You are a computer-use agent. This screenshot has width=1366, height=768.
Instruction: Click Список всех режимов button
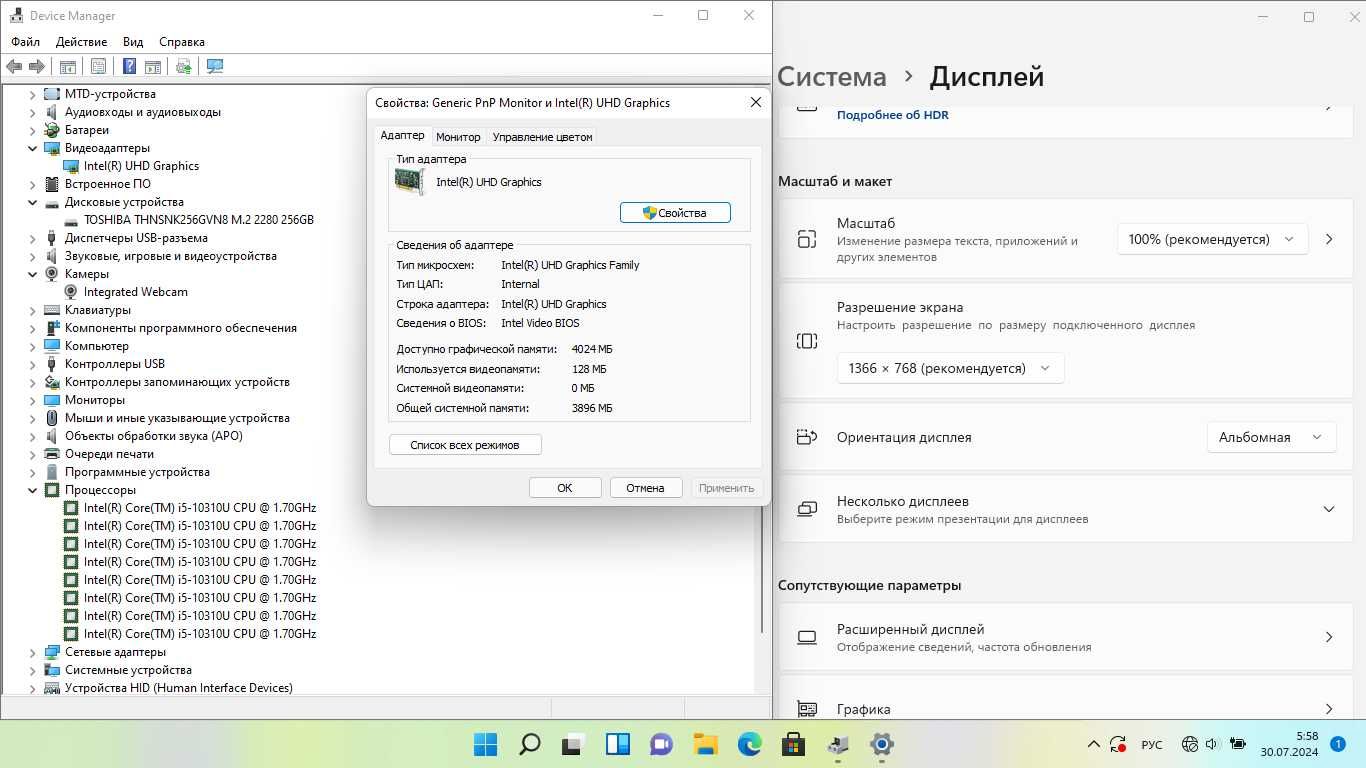465,445
